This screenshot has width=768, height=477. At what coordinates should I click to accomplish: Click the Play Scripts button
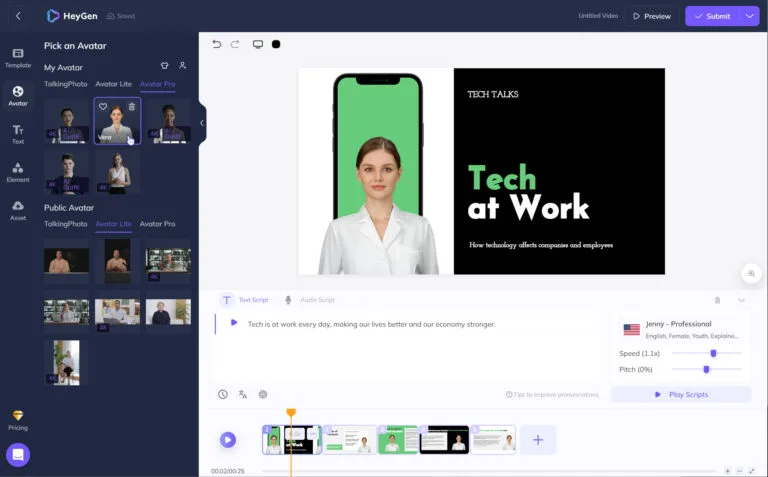(681, 394)
